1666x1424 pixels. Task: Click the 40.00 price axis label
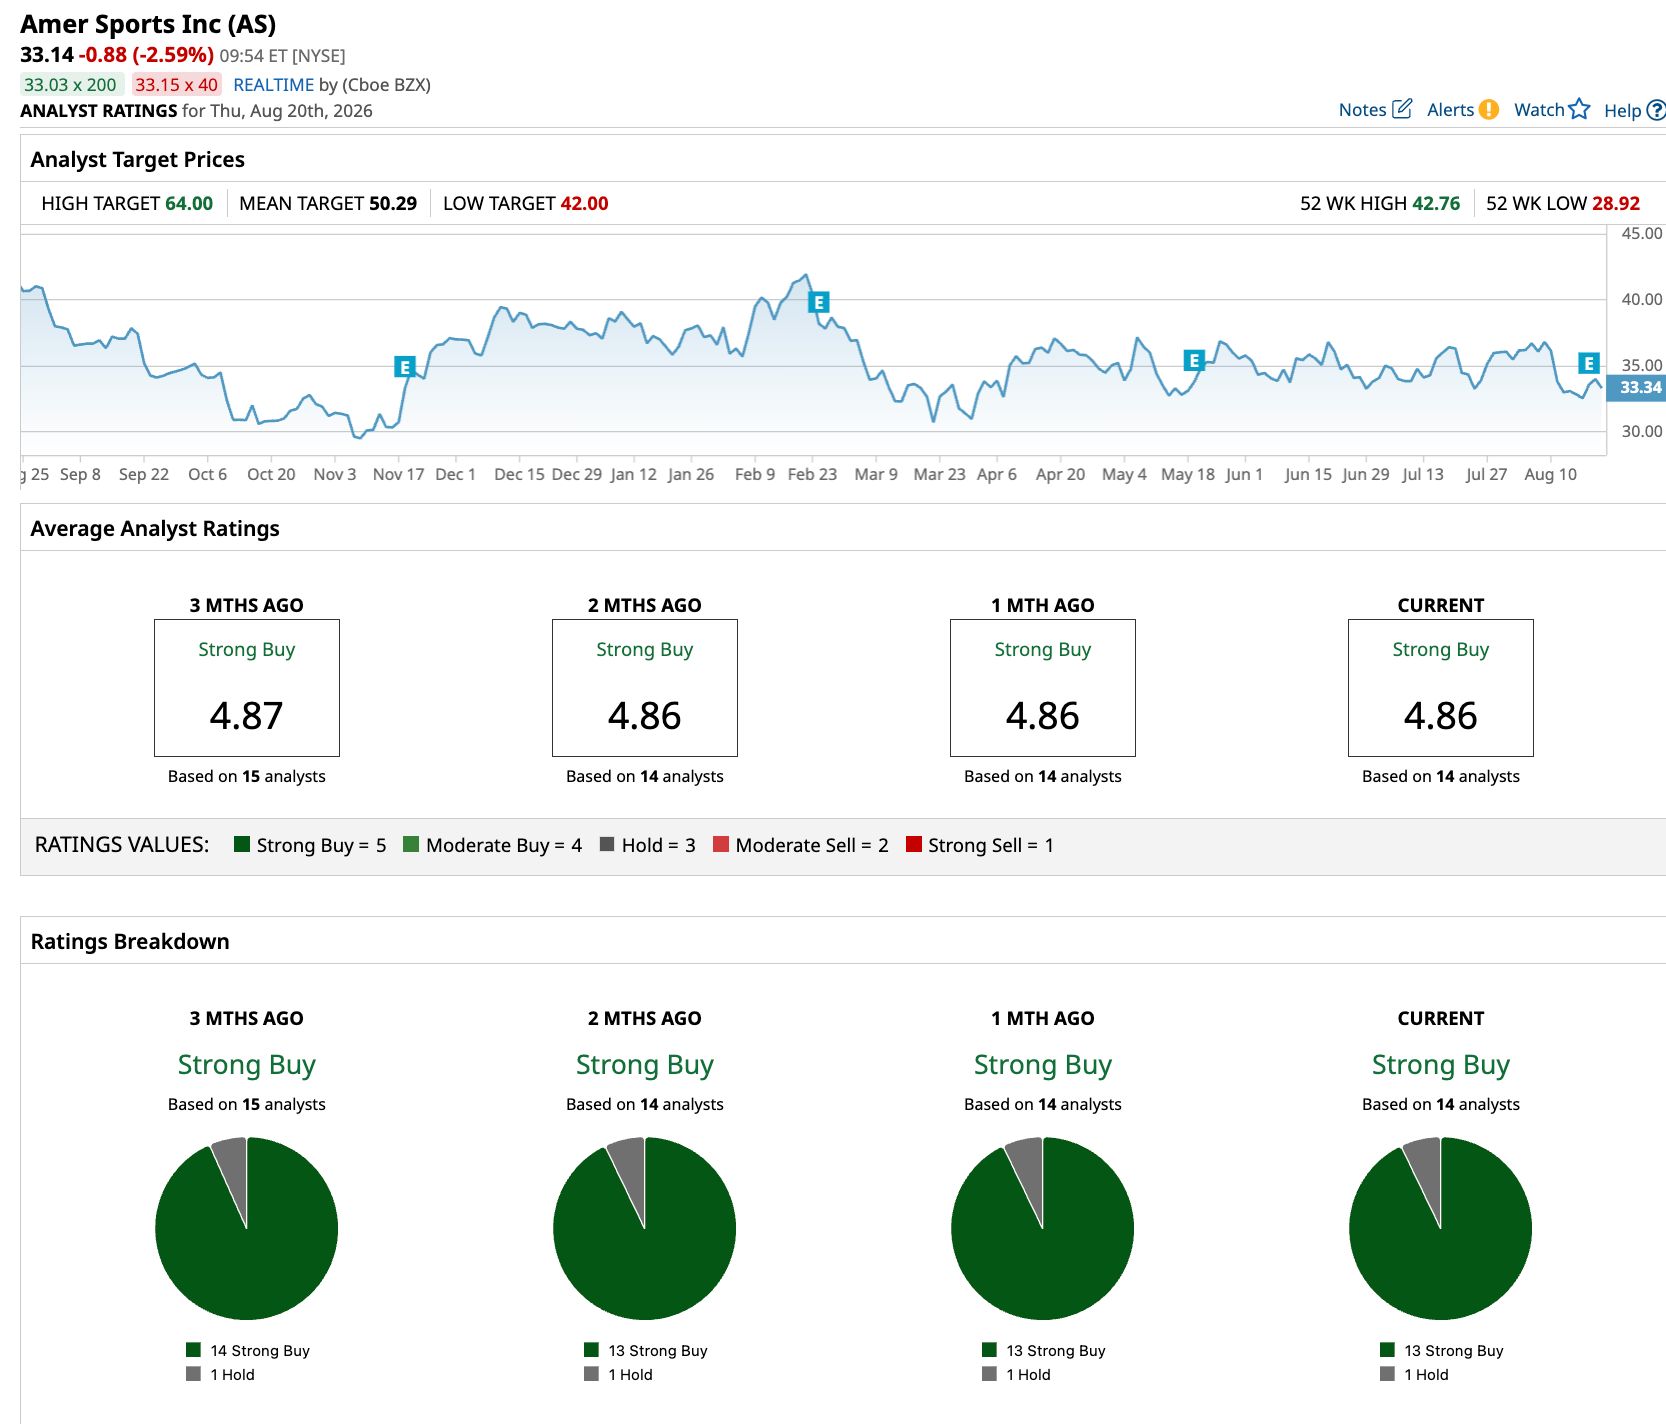coord(1641,299)
